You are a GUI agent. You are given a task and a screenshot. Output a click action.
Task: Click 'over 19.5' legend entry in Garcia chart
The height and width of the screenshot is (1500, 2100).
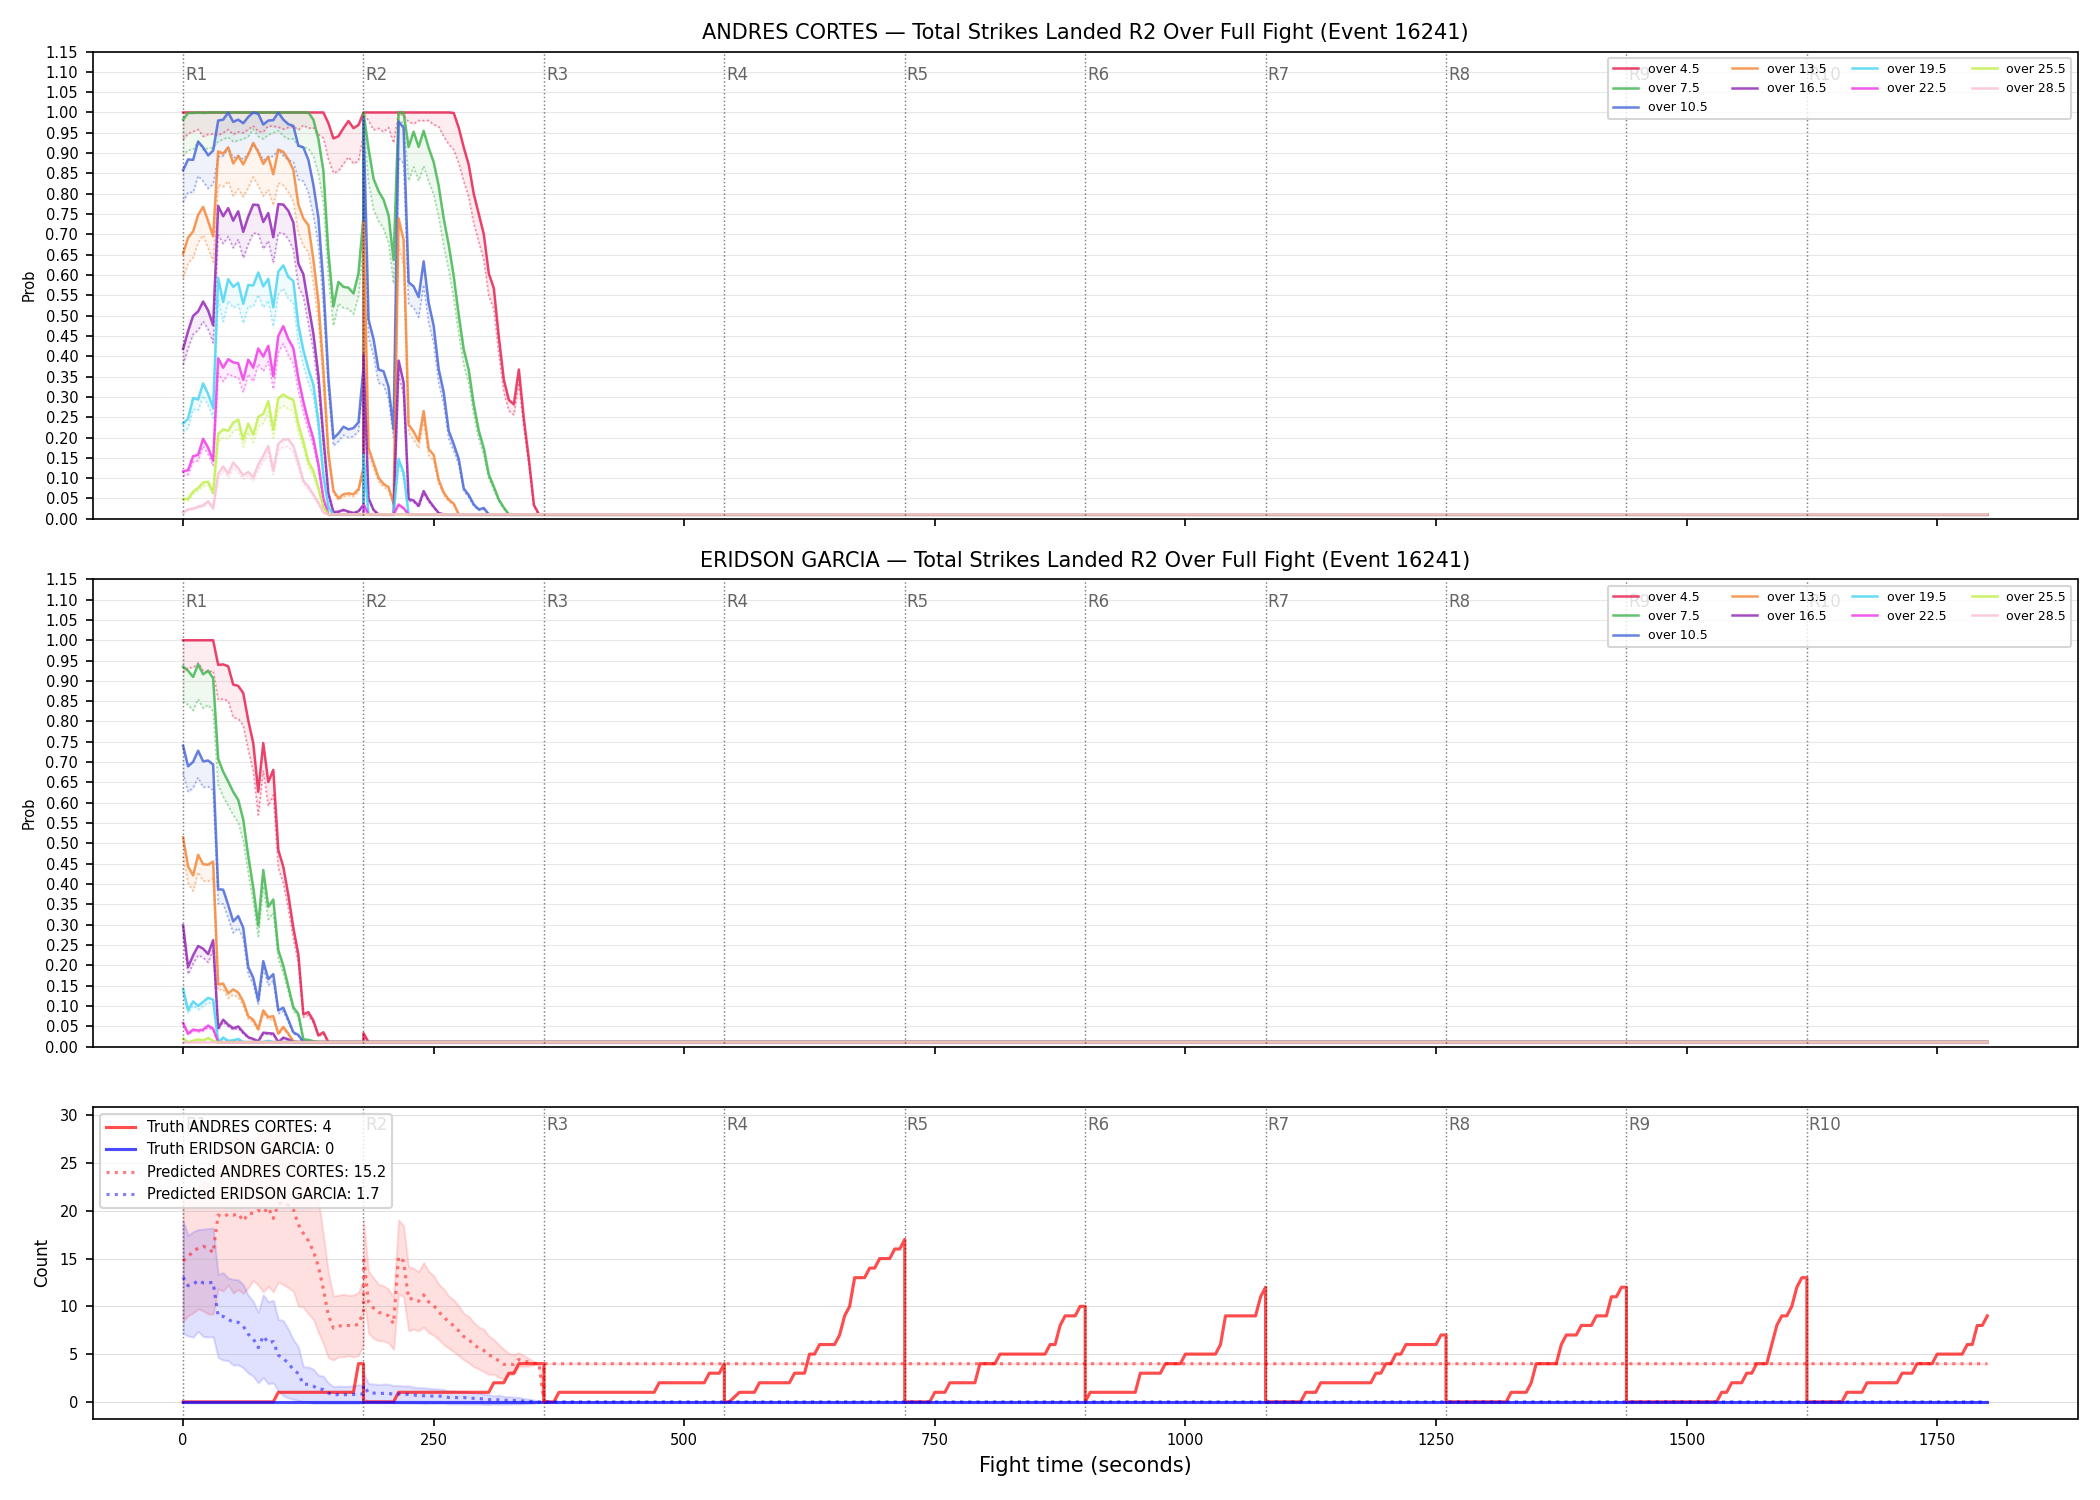tap(1899, 597)
